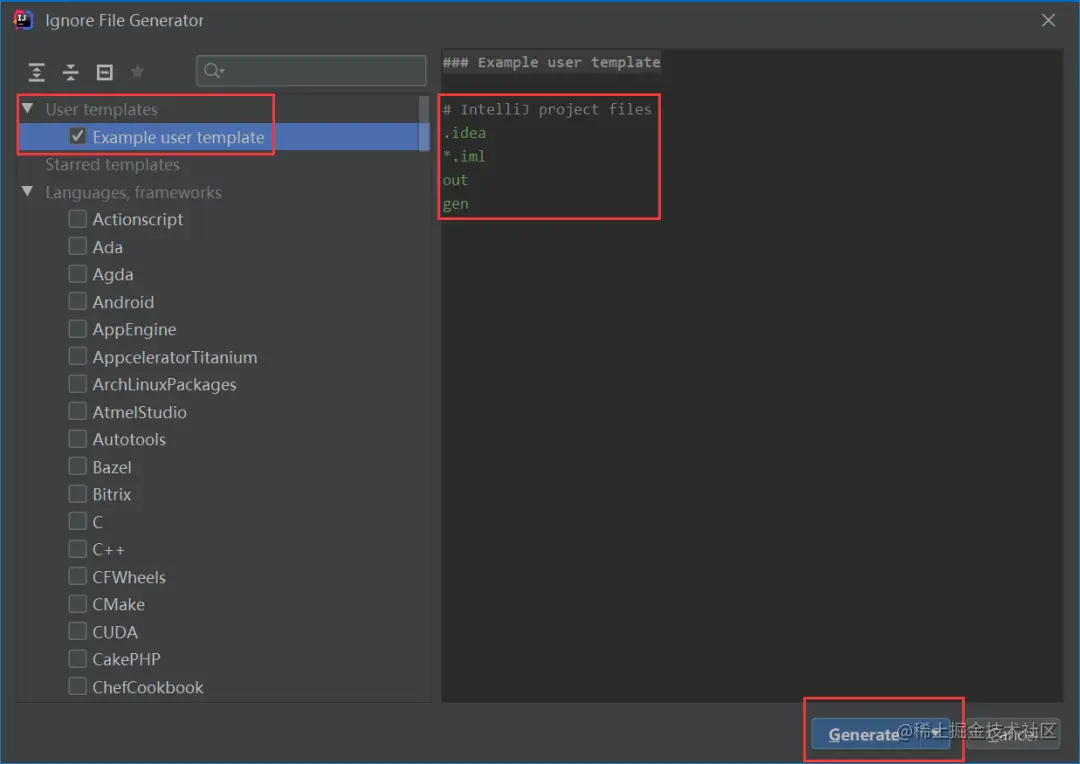
Task: Select the Bitrix checkbox
Action: [77, 494]
